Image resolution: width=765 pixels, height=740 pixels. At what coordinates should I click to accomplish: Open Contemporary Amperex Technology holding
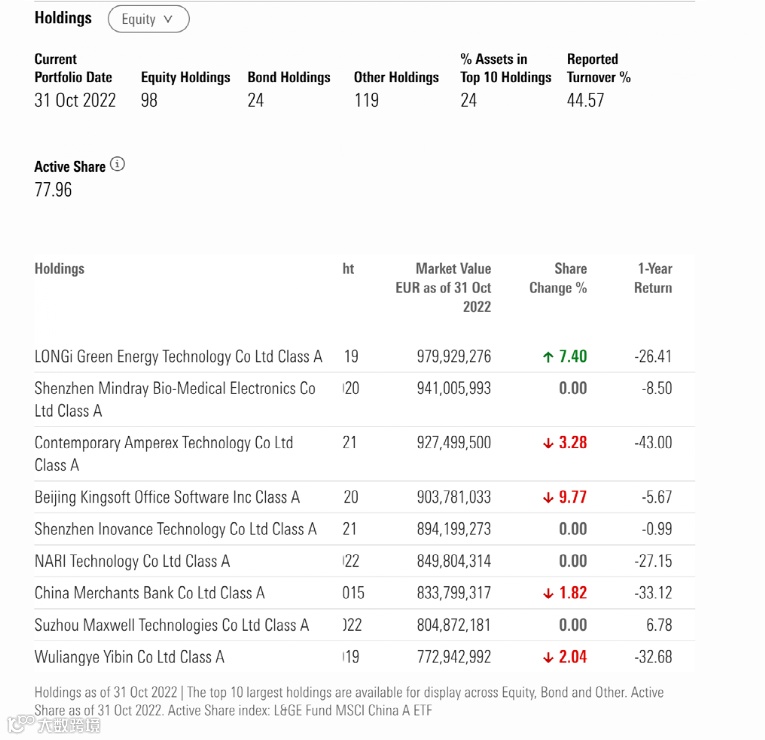coord(163,454)
